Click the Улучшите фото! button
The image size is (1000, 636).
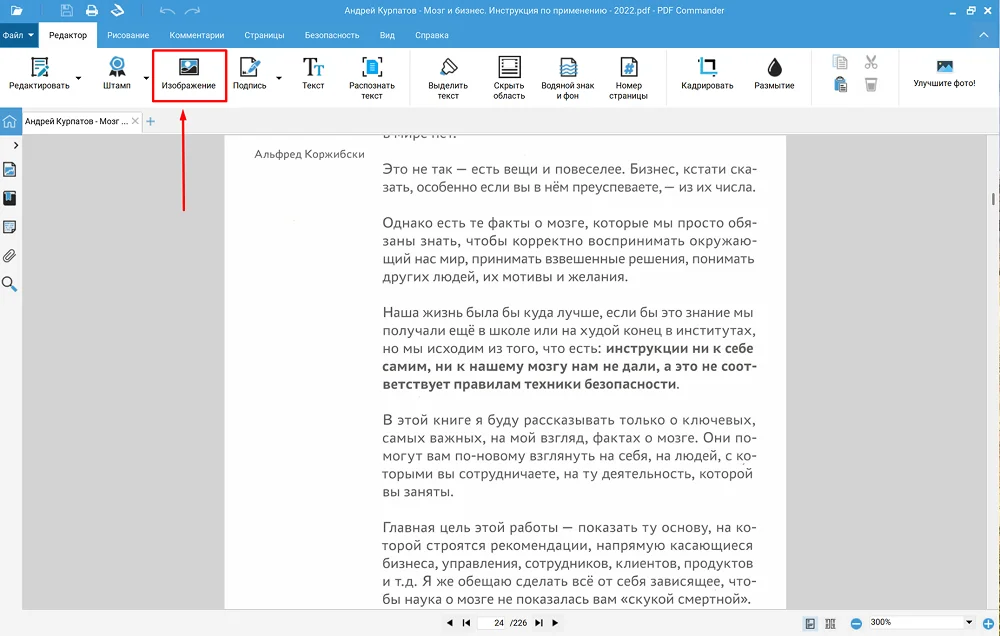pos(945,73)
